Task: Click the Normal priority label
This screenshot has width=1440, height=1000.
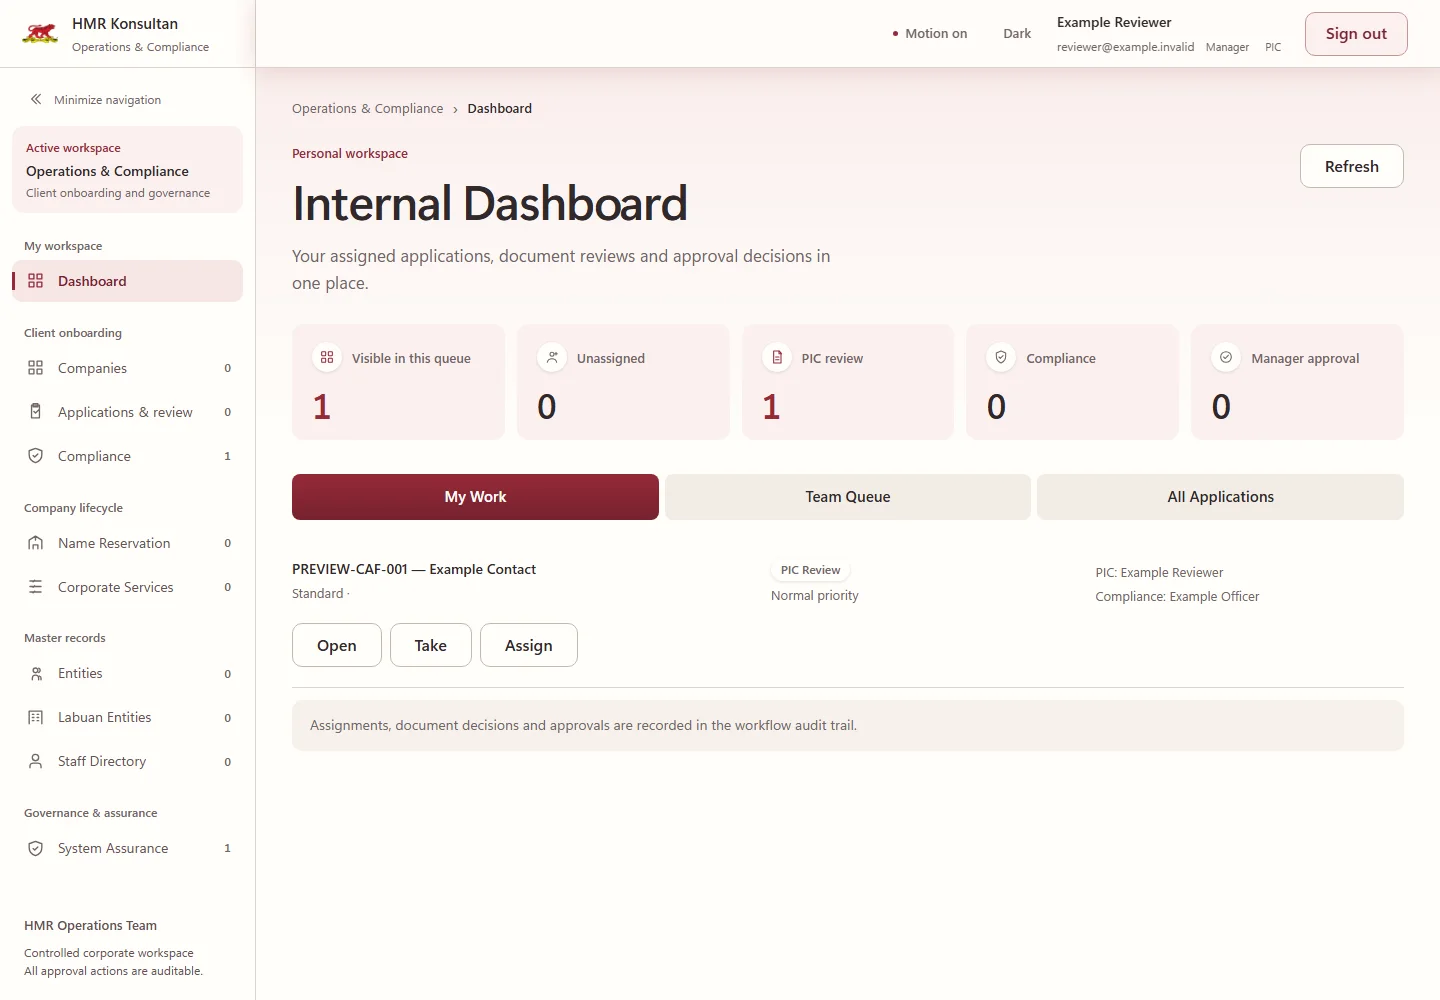Action: 815,595
